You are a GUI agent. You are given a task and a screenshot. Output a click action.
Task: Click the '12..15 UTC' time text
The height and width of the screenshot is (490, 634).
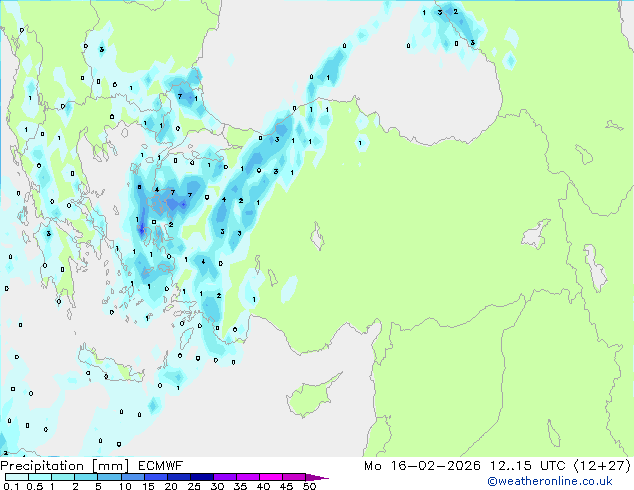point(528,466)
